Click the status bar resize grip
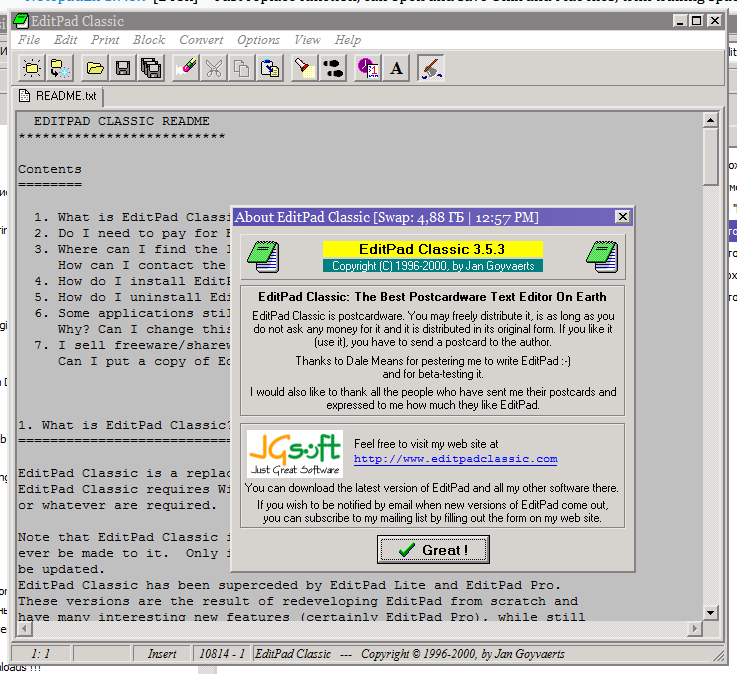This screenshot has height=674, width=737. 718,654
